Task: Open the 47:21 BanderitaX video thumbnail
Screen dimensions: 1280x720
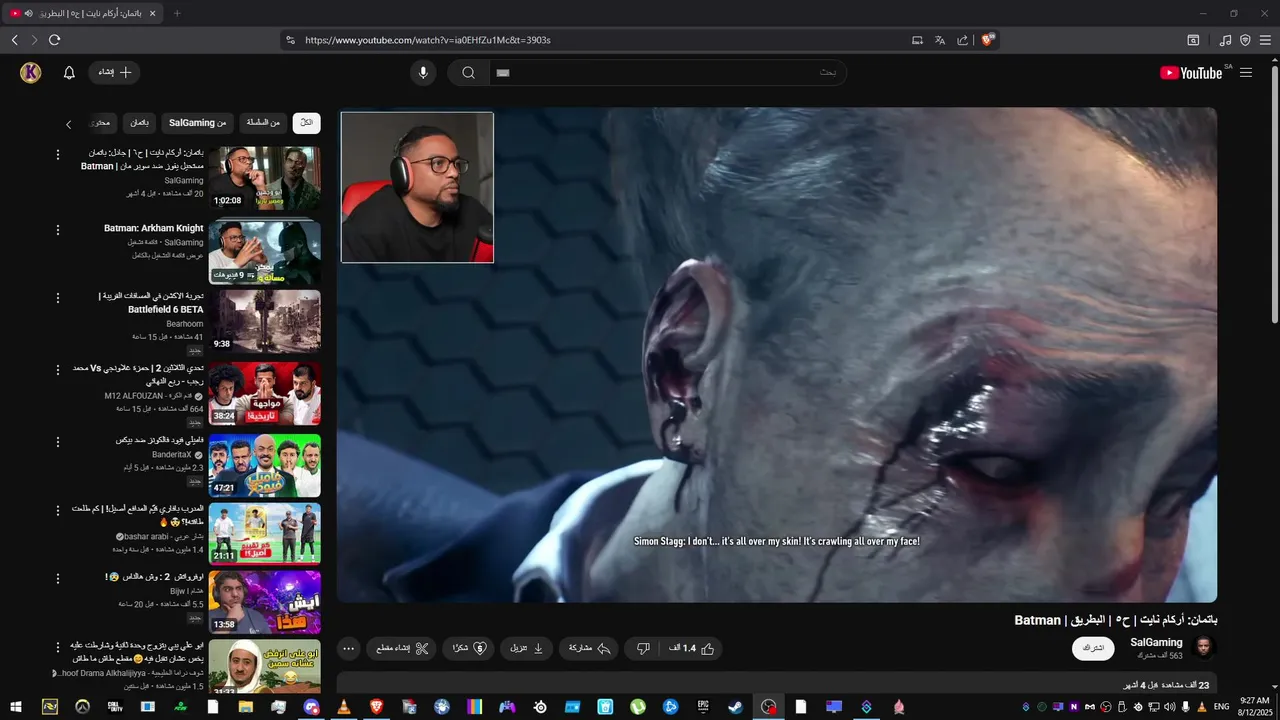Action: (265, 465)
